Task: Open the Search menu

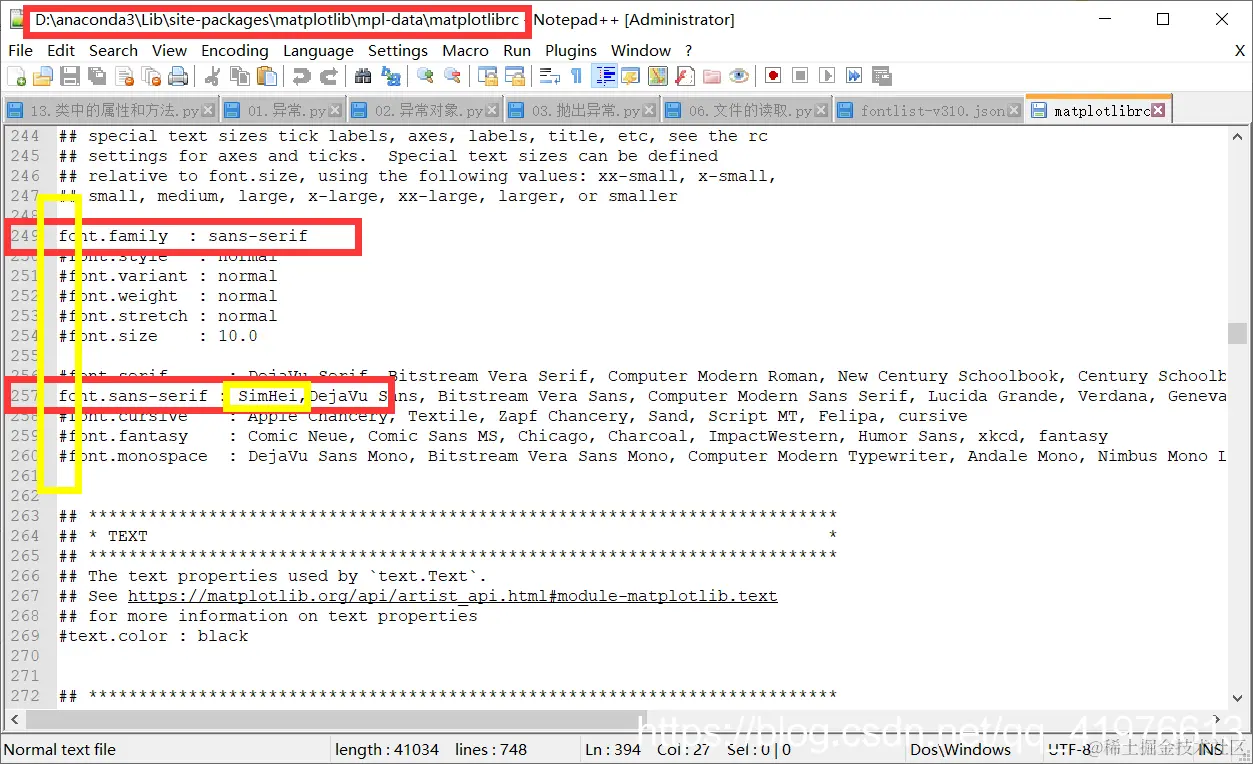Action: (x=113, y=50)
